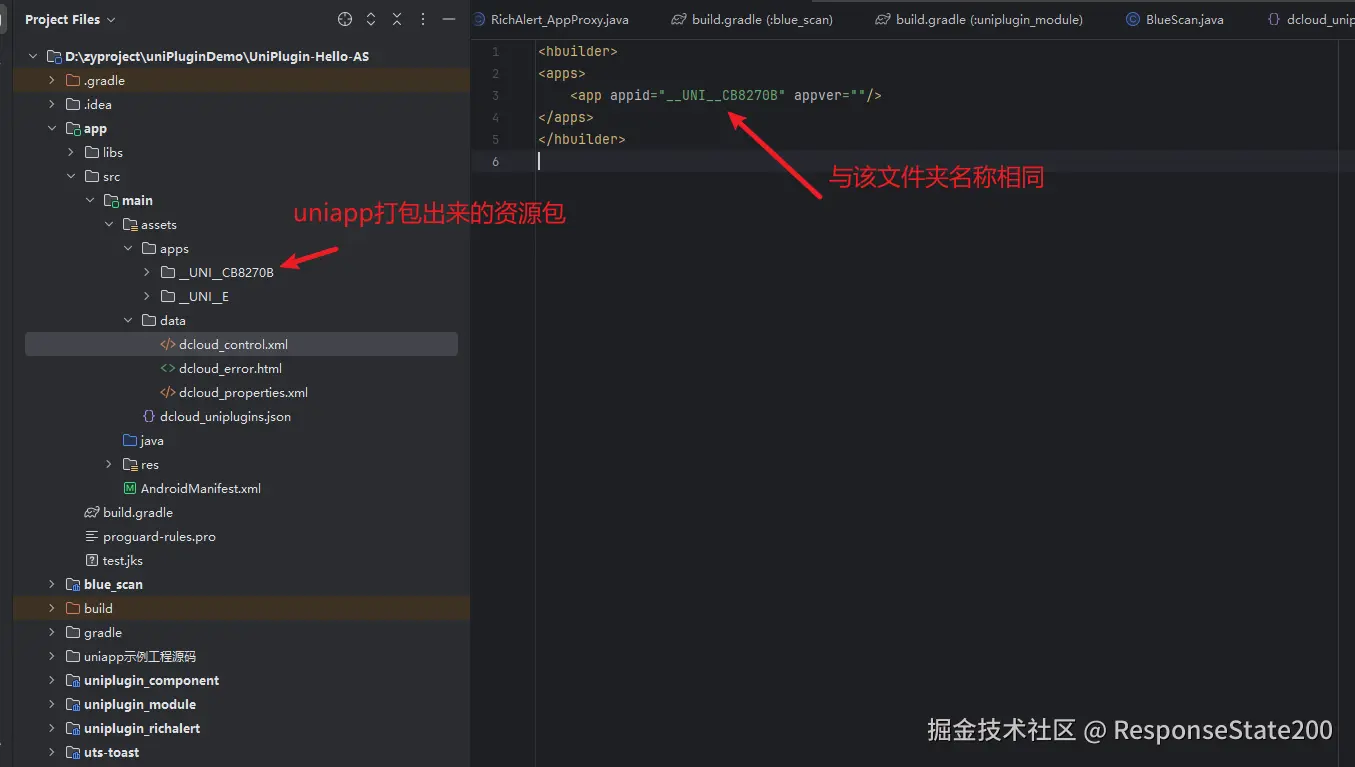This screenshot has width=1355, height=767.
Task: Collapse the apps folder chevron
Action: (x=128, y=248)
